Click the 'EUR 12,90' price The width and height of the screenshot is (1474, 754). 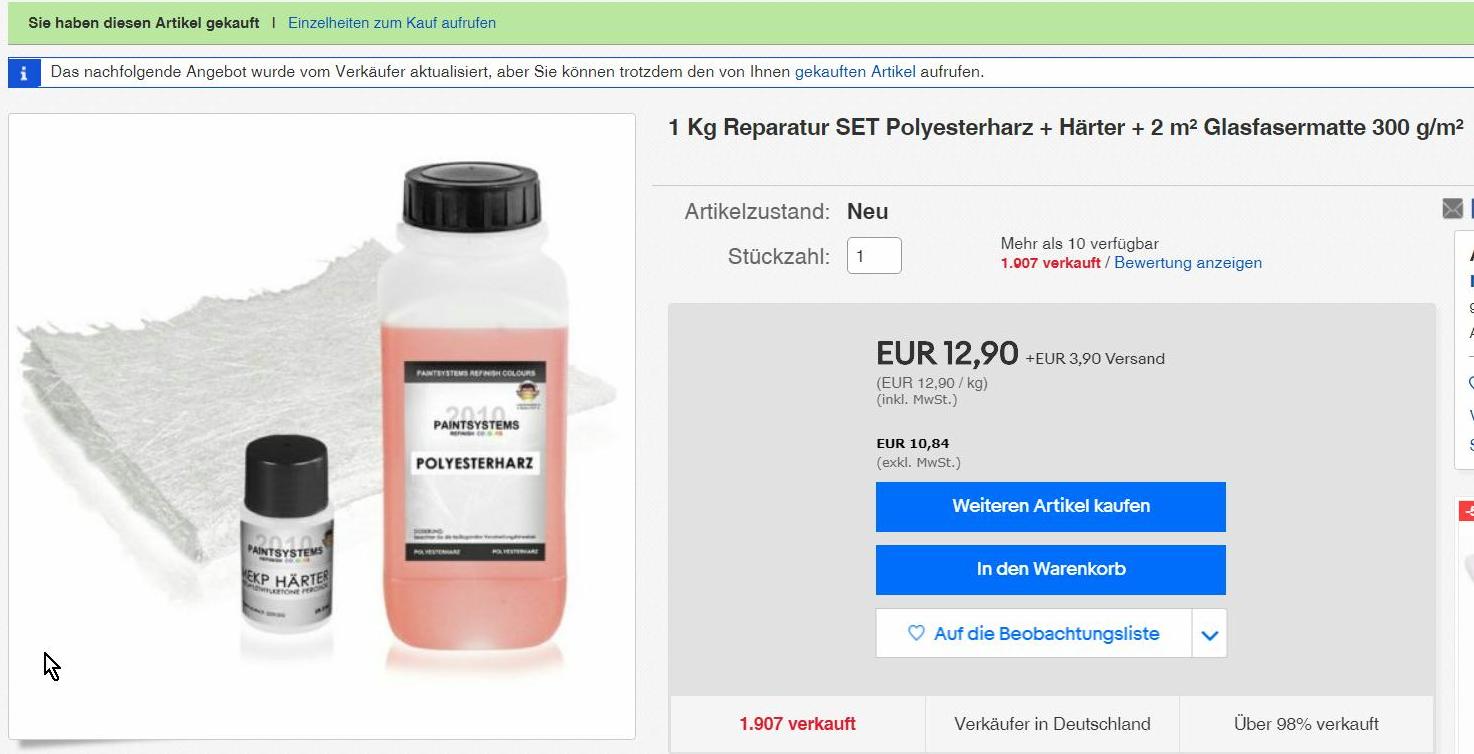point(947,354)
